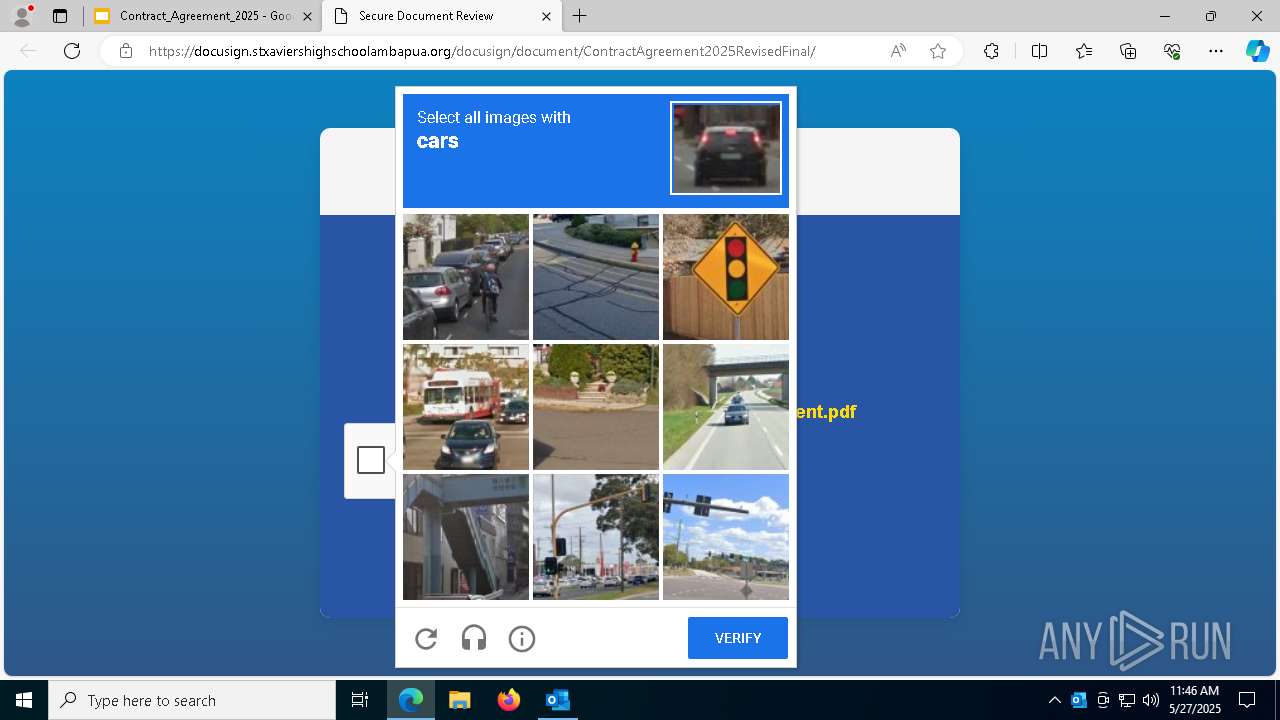Open Favorites list
Screen dimensions: 1280x720
(1084, 51)
